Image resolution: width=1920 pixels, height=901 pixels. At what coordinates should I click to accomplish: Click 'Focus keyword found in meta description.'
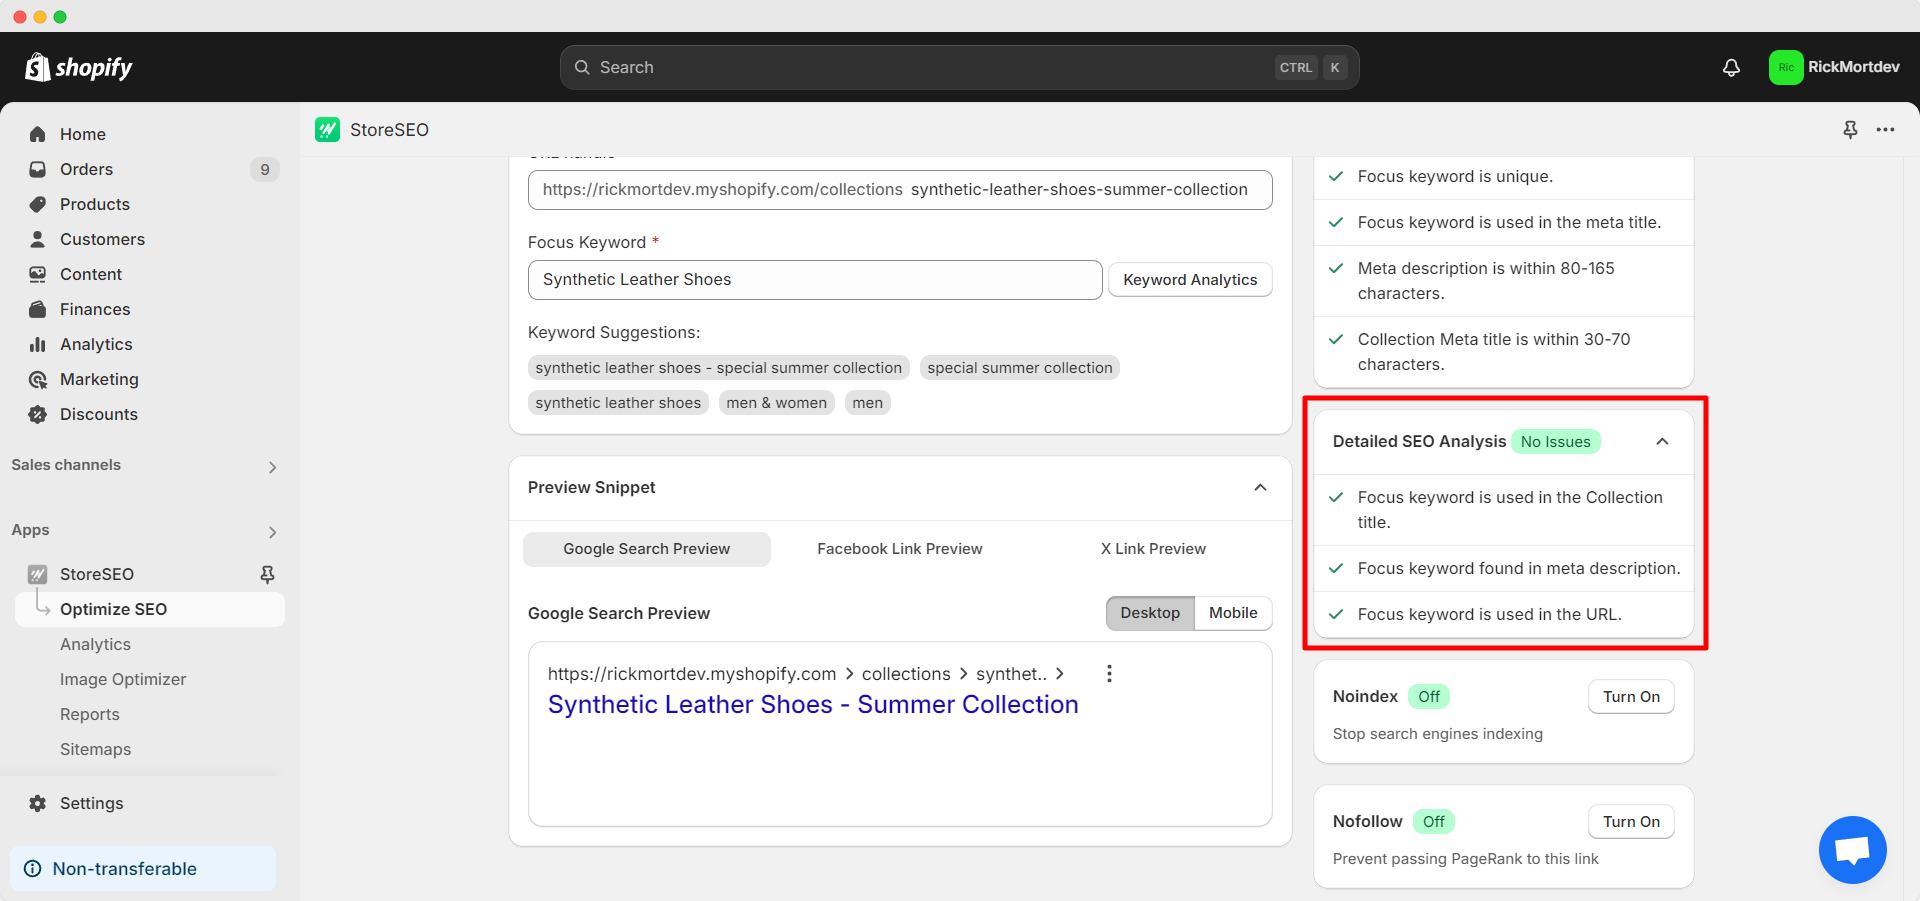point(1518,568)
